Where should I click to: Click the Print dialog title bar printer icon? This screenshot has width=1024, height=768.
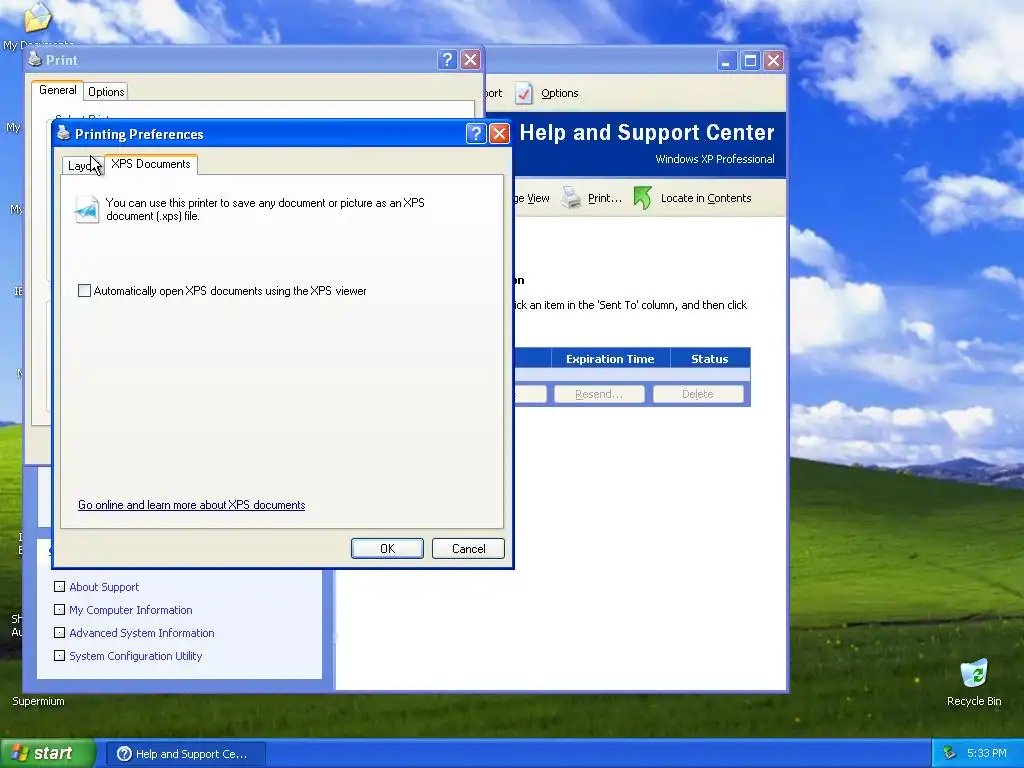(35, 59)
